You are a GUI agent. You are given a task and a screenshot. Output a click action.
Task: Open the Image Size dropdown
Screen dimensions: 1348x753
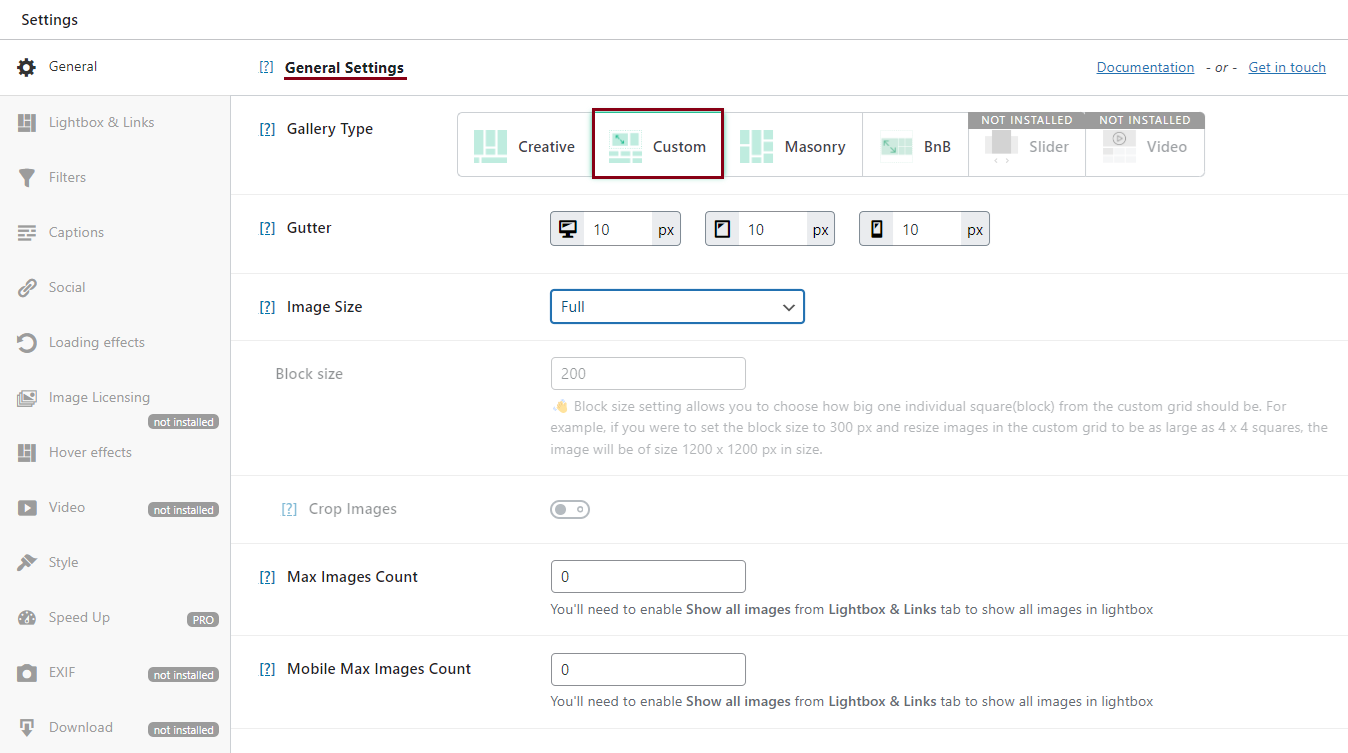677,307
